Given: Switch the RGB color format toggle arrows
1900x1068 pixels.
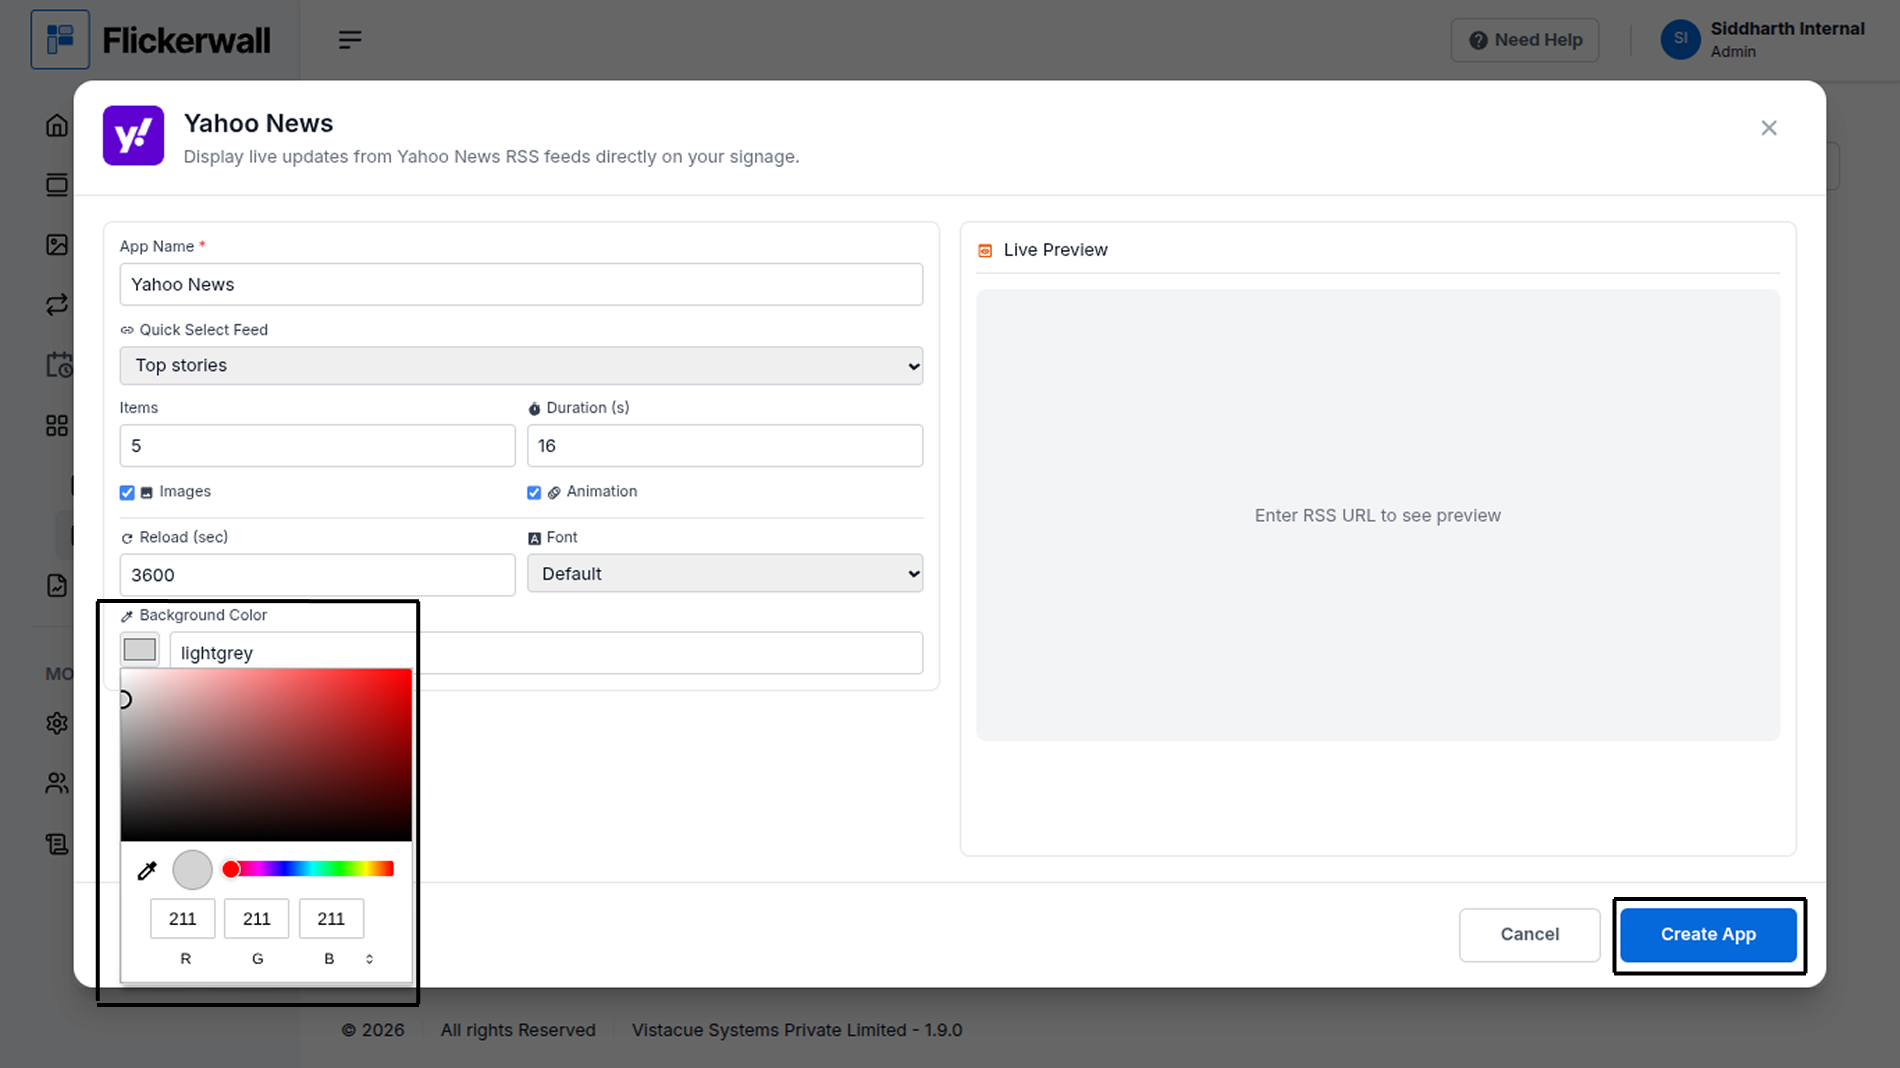Looking at the screenshot, I should pyautogui.click(x=369, y=959).
